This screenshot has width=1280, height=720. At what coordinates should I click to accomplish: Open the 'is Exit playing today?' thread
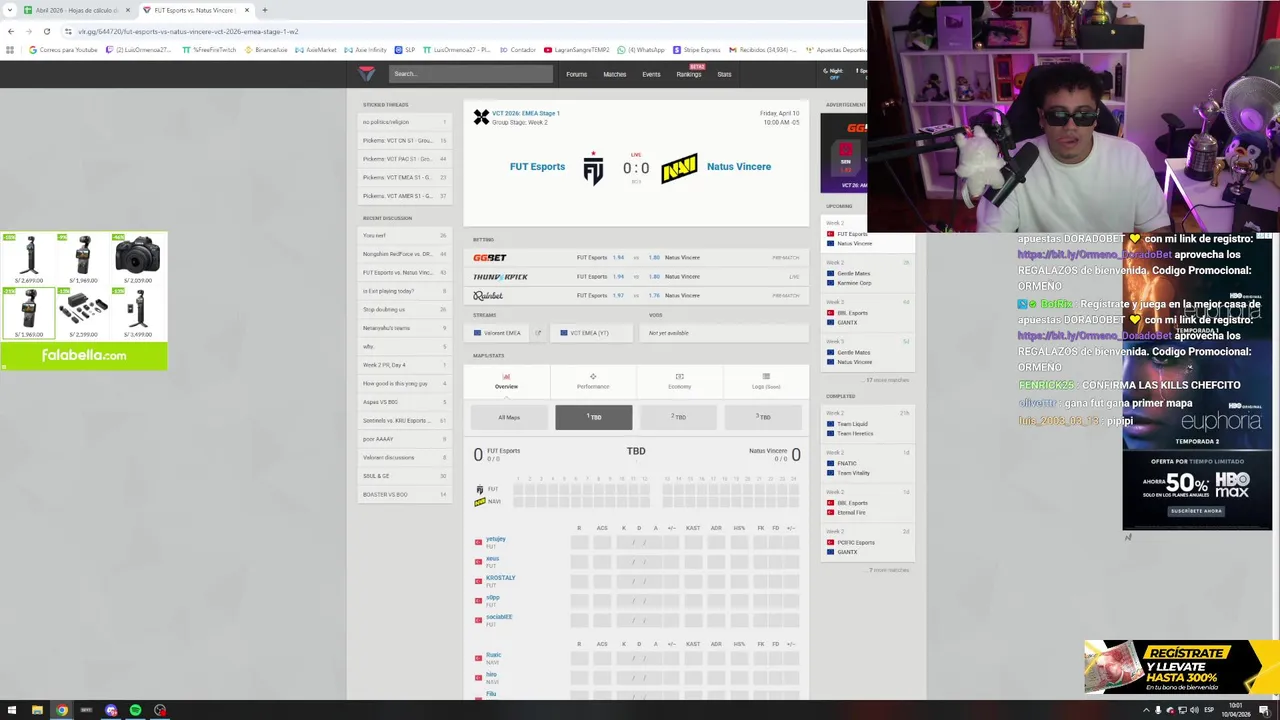(405, 291)
